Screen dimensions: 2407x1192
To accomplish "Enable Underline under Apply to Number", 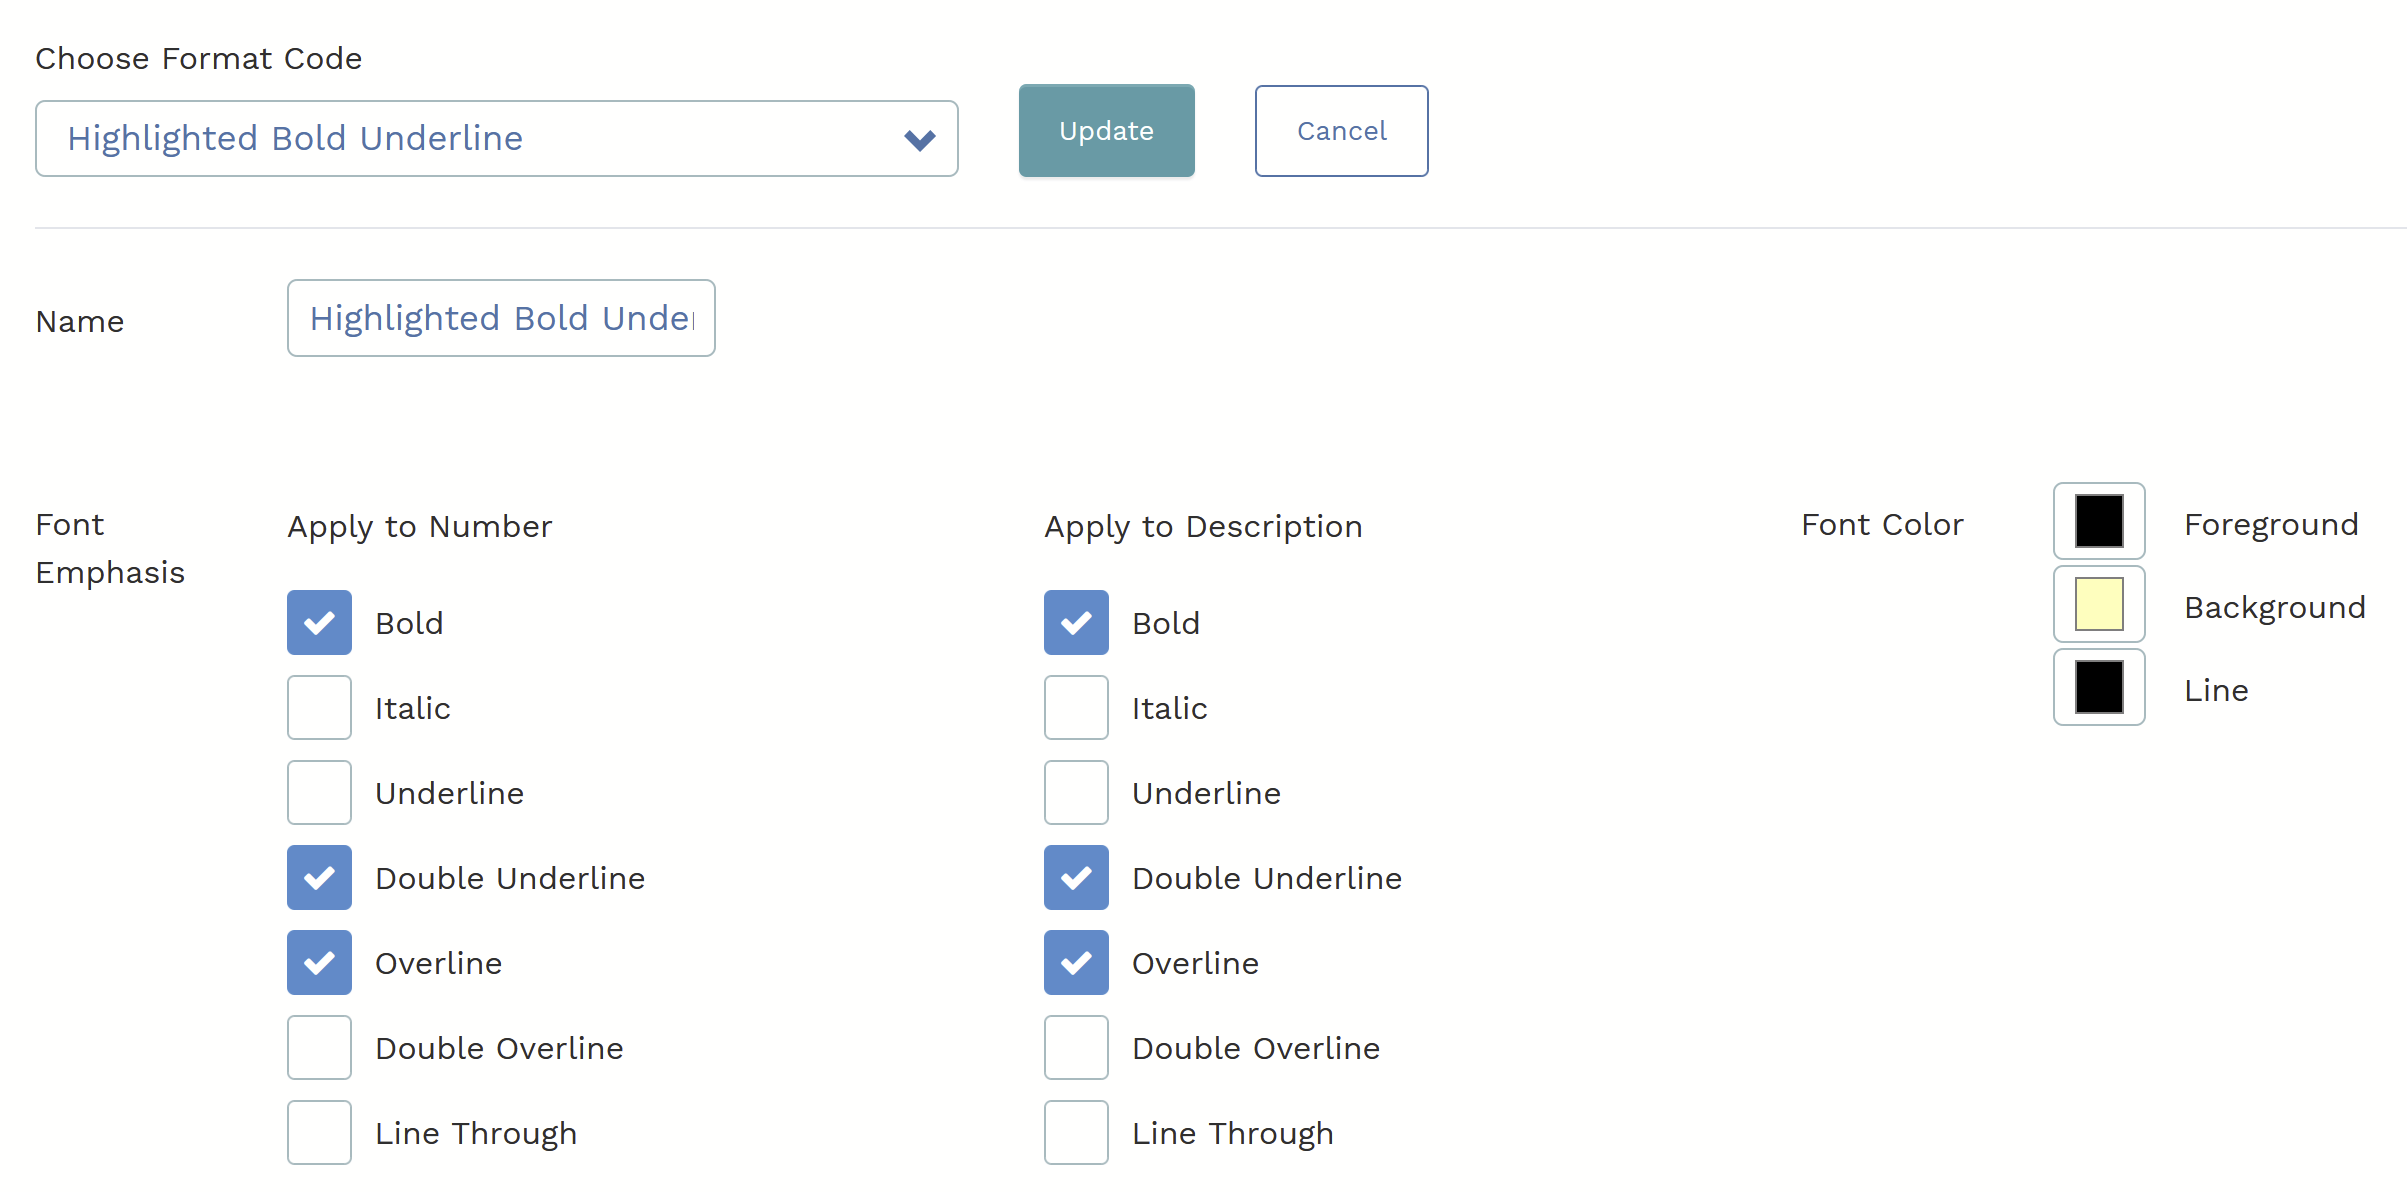I will [x=319, y=793].
